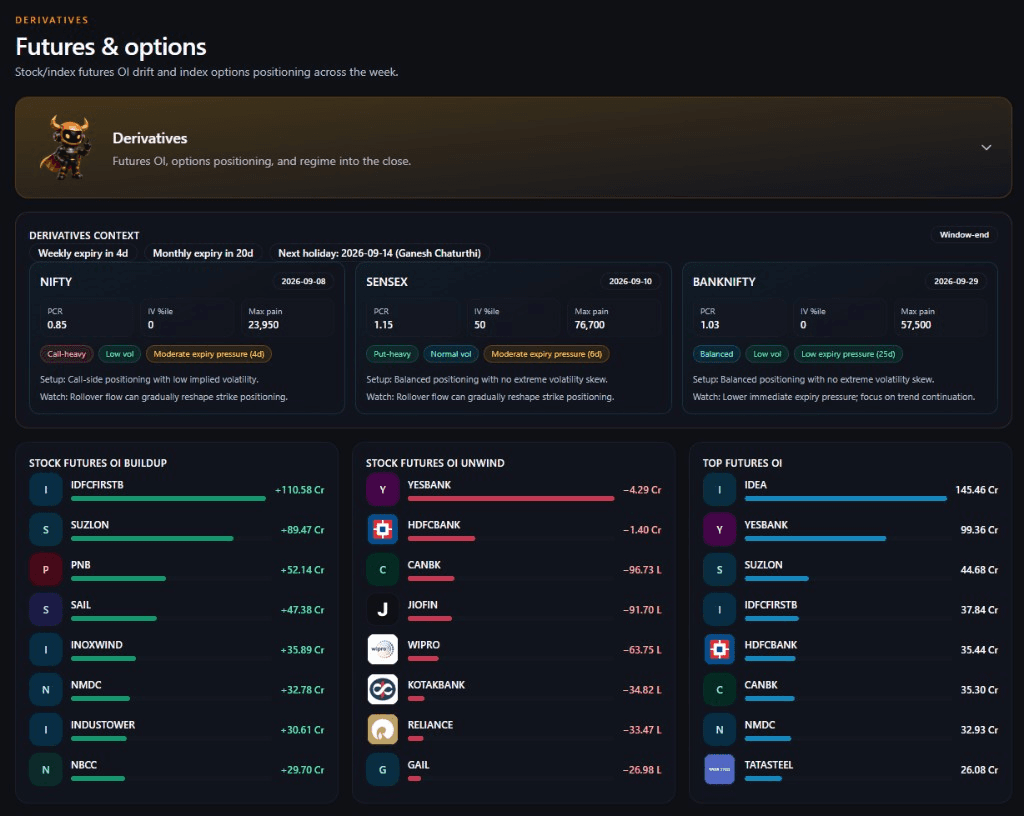The height and width of the screenshot is (816, 1024).
Task: Click the CANBK icon in OI Unwind
Action: tap(383, 569)
